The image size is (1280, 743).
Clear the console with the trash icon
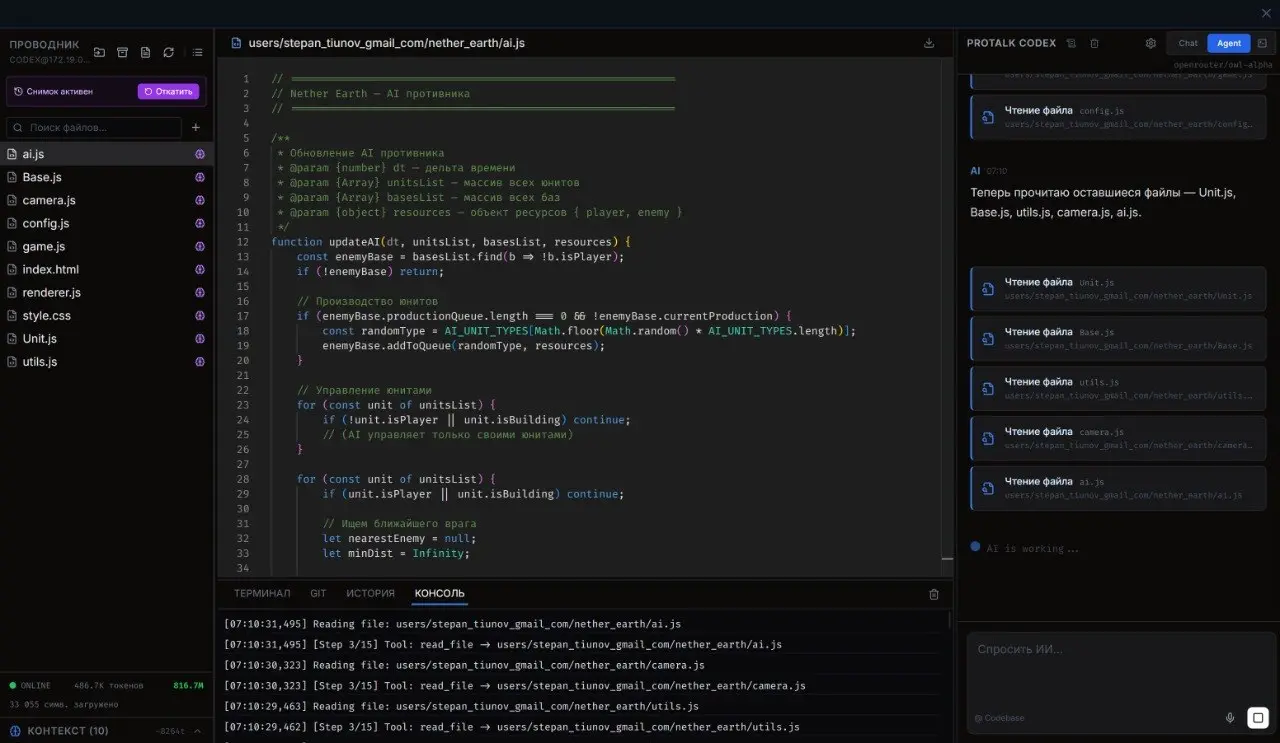pyautogui.click(x=934, y=594)
